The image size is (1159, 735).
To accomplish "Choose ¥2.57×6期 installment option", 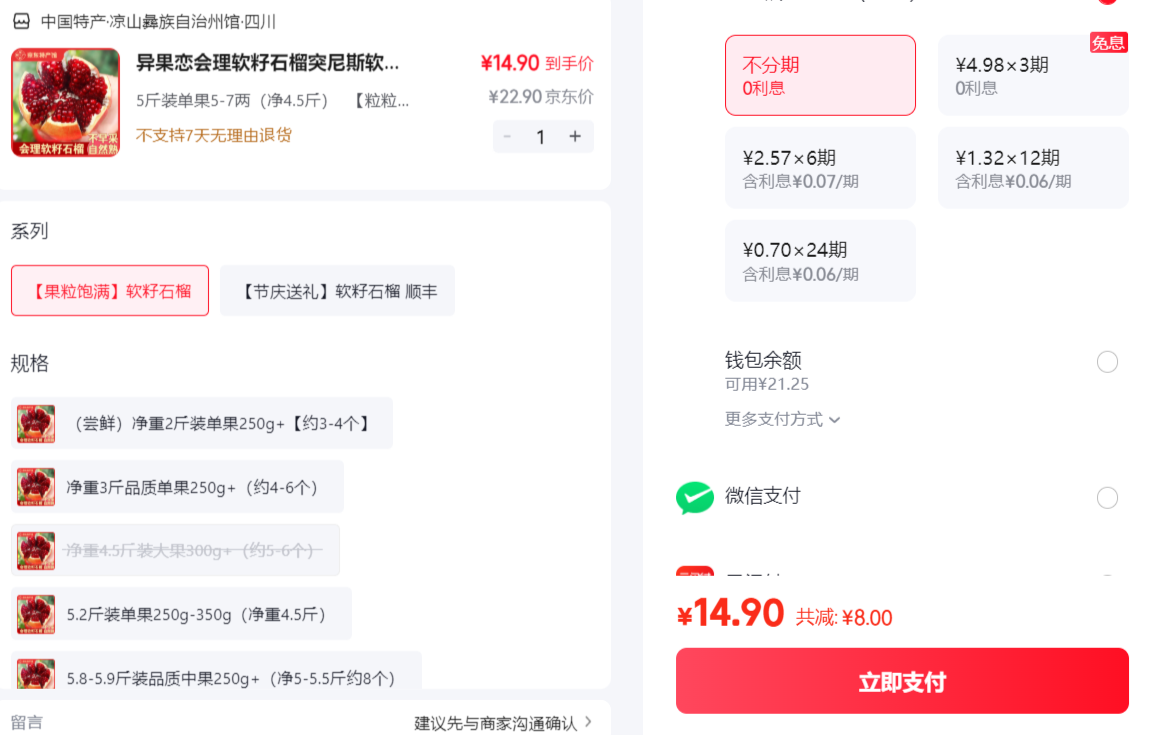I will tap(820, 168).
